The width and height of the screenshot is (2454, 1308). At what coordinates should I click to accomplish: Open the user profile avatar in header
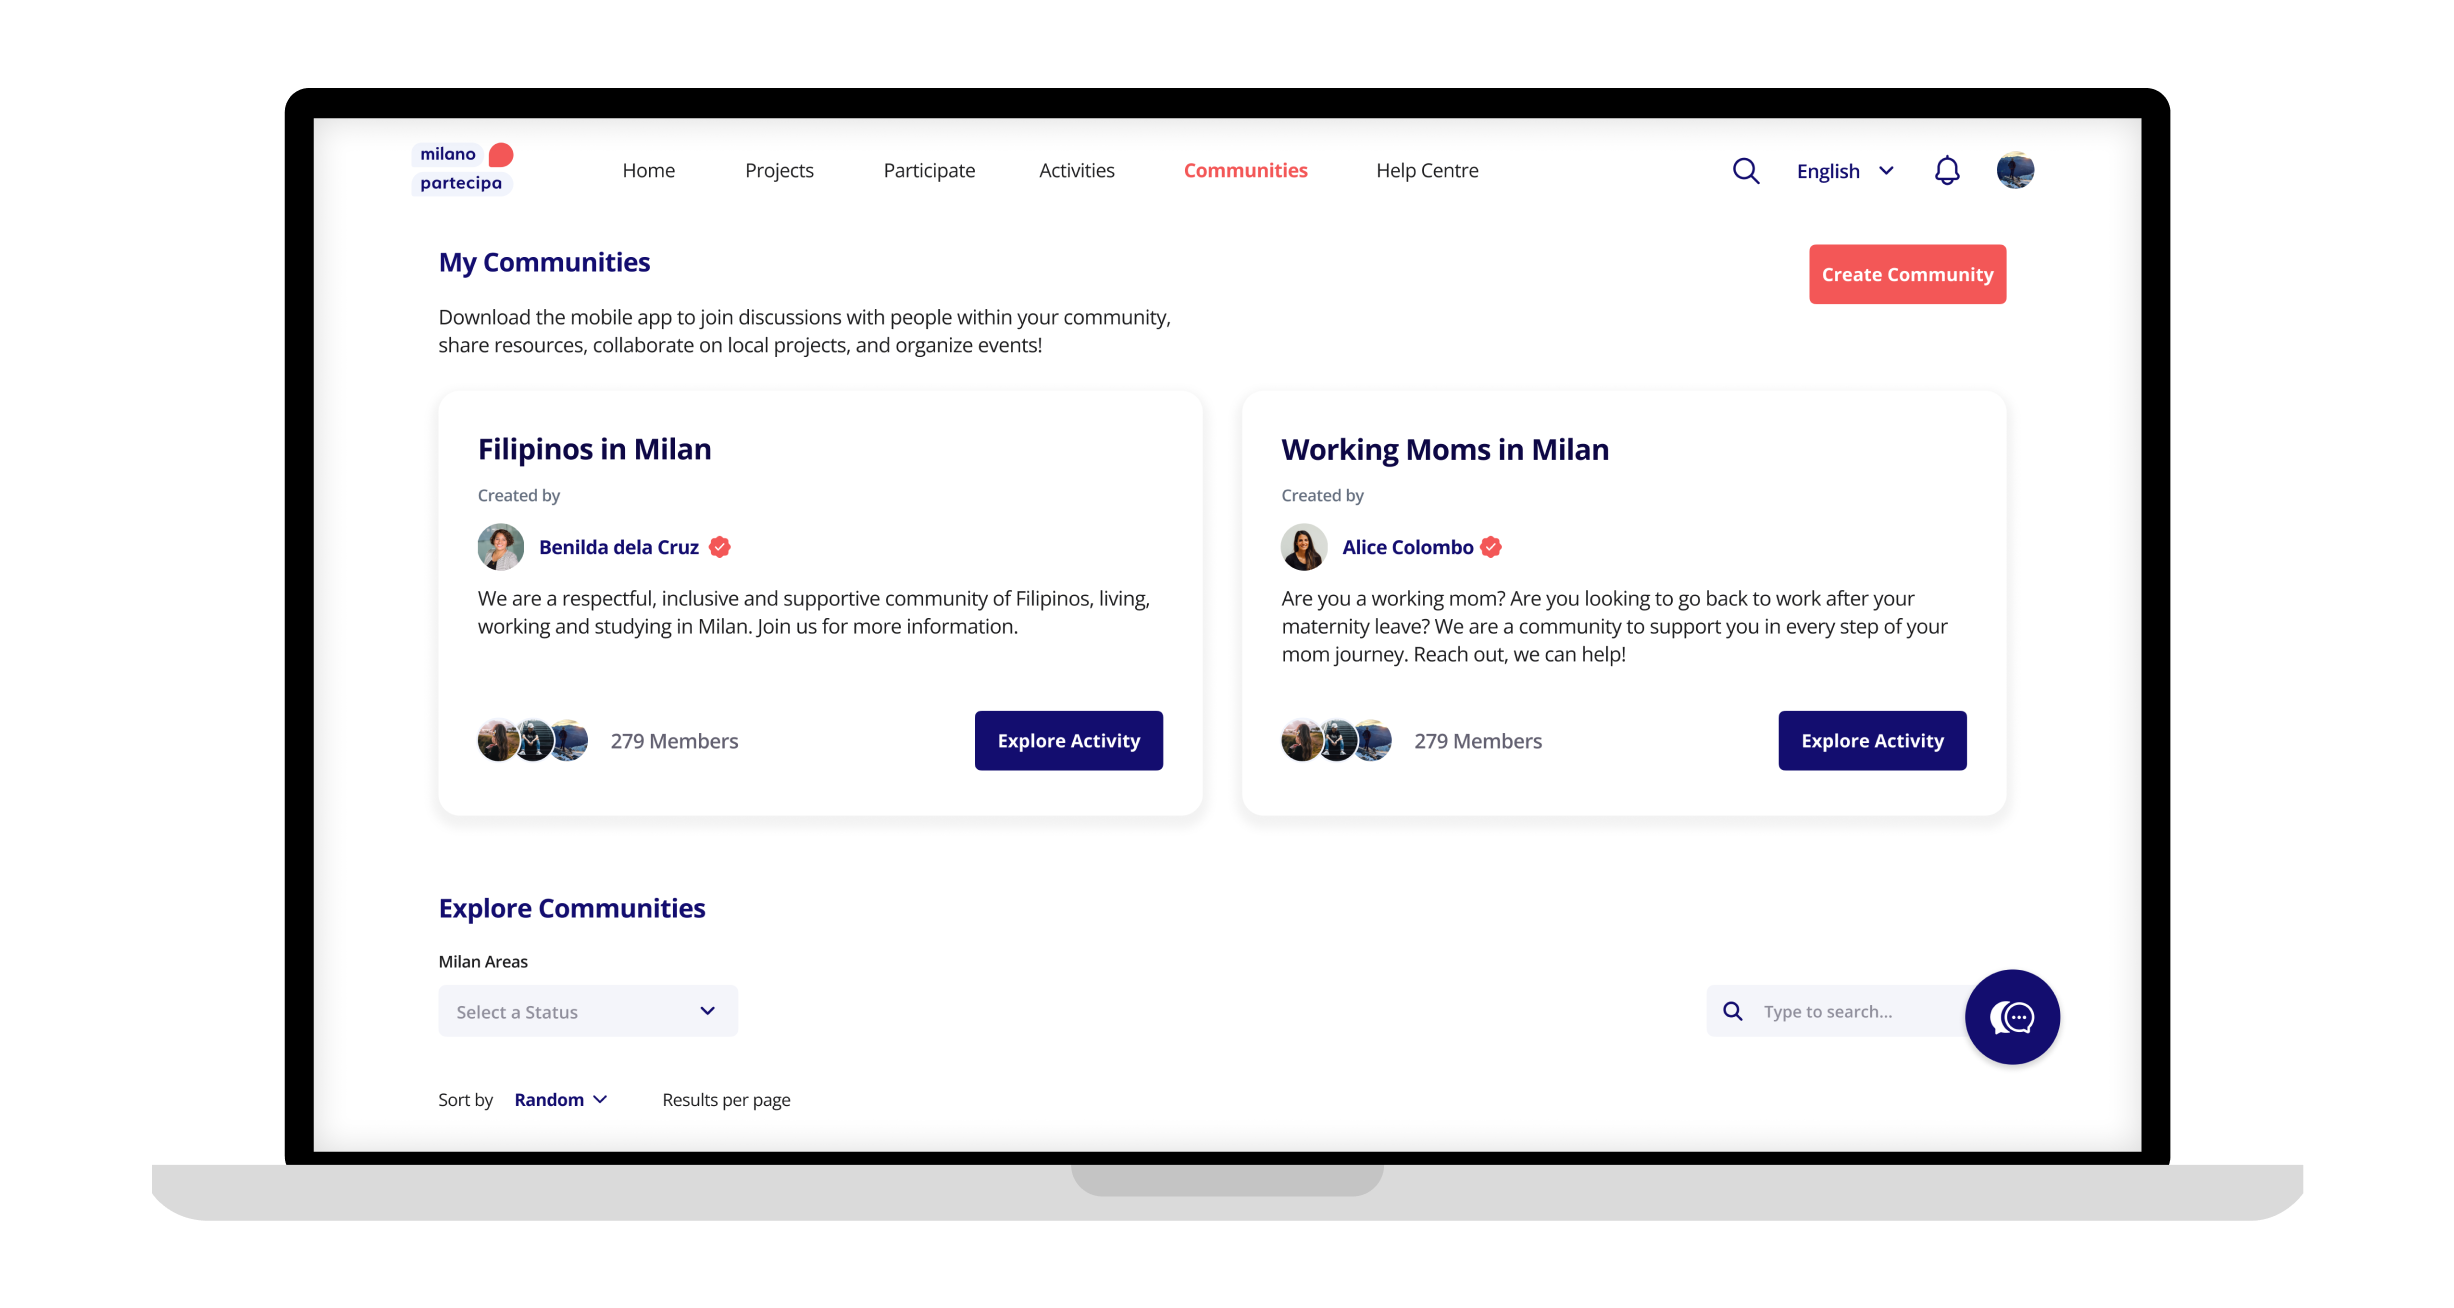[x=2014, y=171]
